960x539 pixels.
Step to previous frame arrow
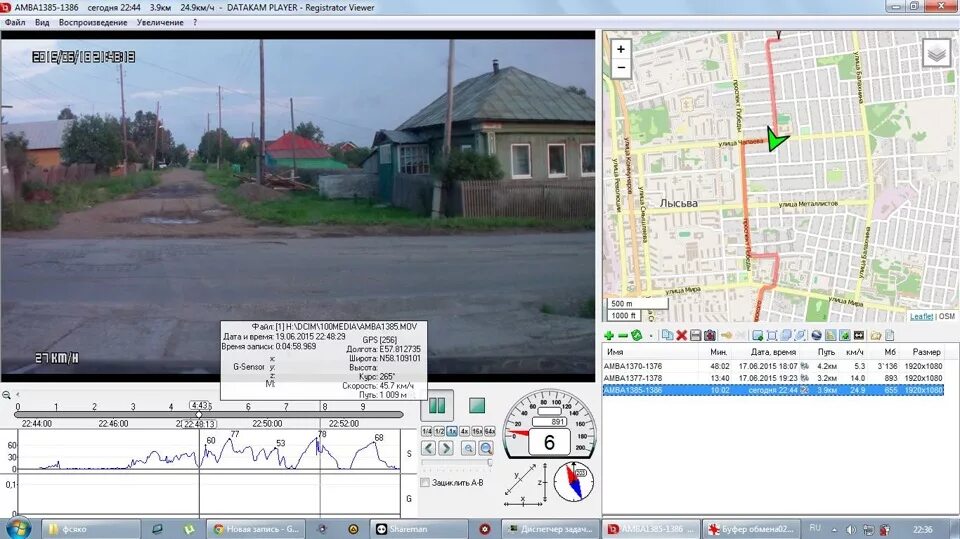(x=429, y=448)
